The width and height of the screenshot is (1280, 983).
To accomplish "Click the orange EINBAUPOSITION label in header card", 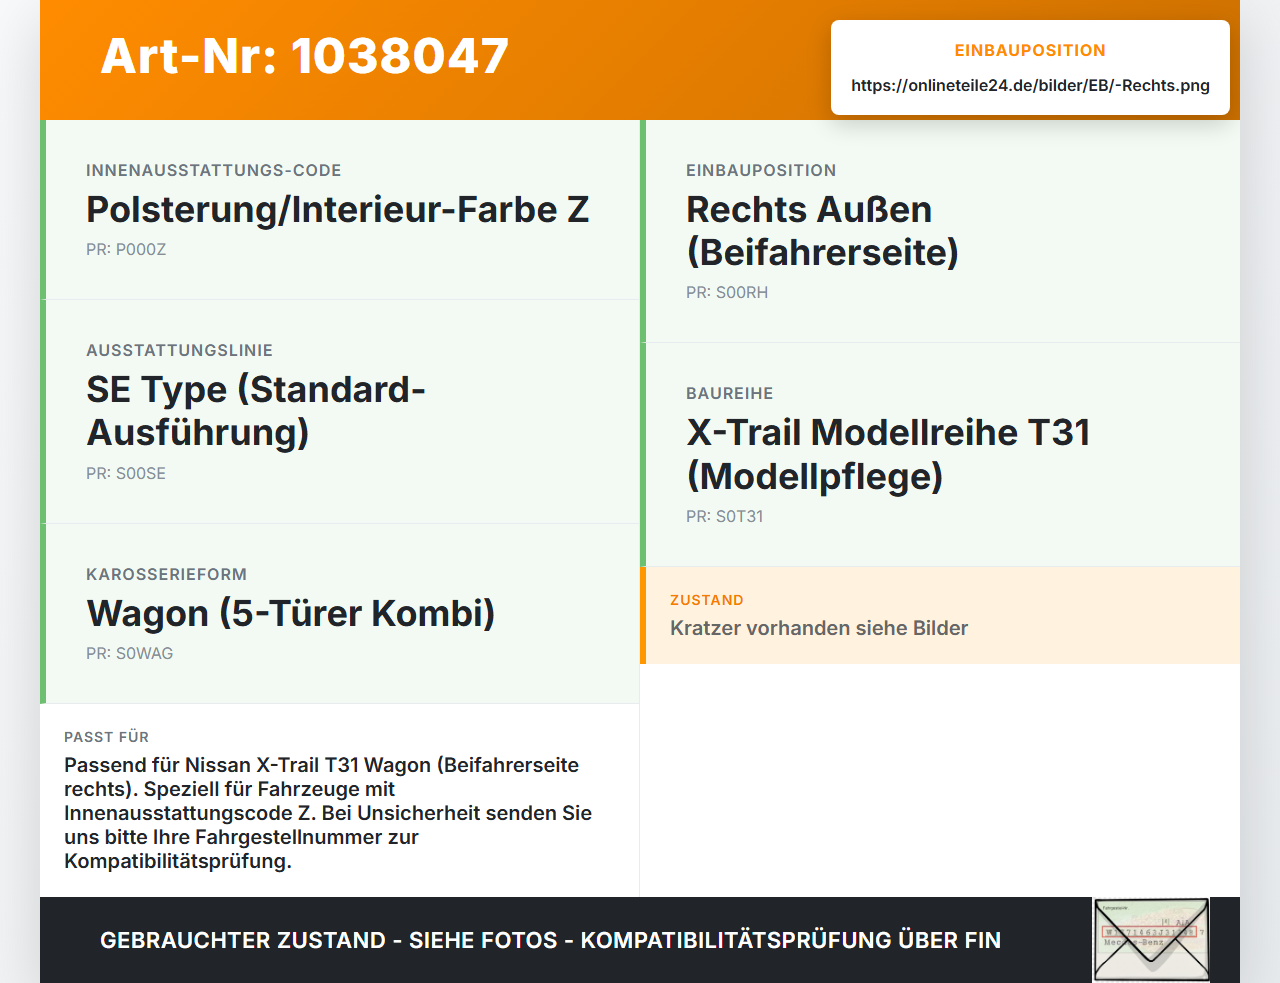I will click(x=1030, y=51).
